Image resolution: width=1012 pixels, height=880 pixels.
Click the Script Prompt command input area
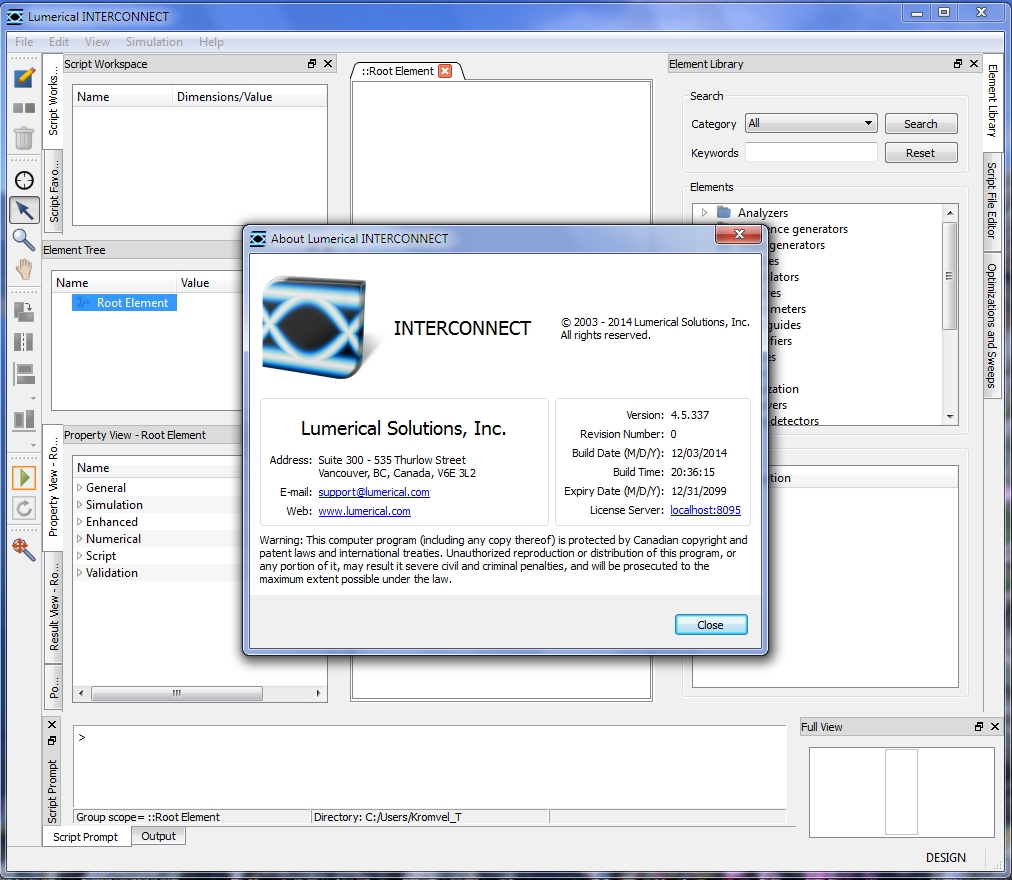(x=429, y=766)
